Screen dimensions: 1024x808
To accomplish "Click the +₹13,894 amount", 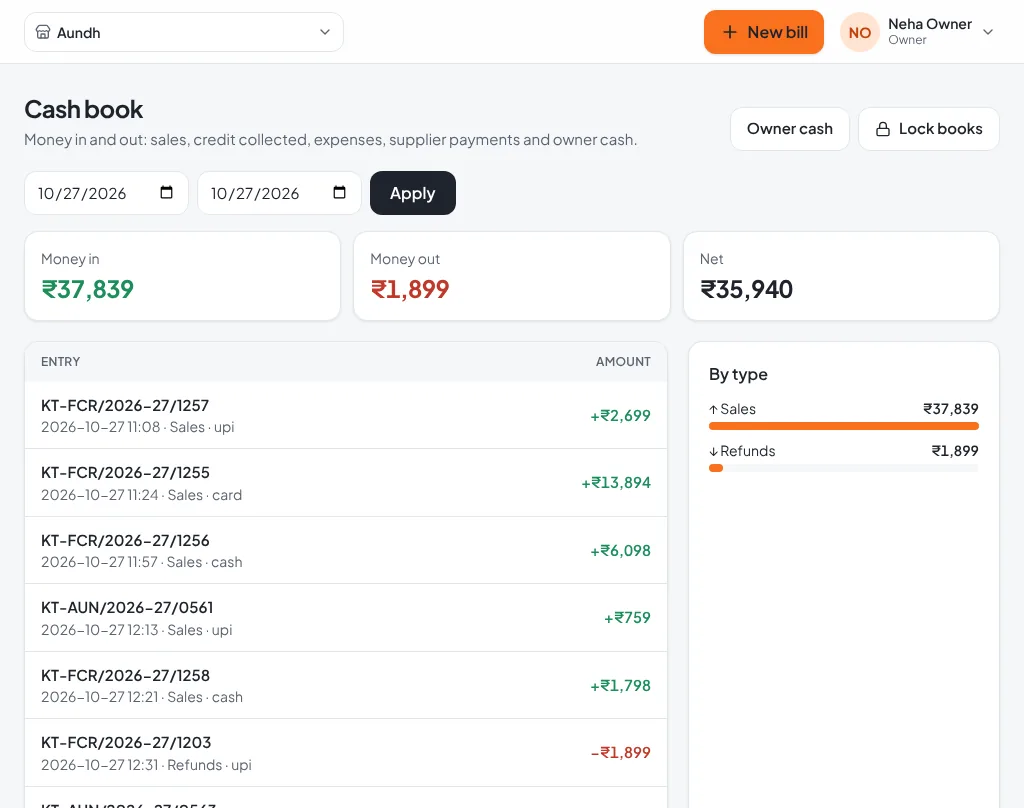I will pos(616,483).
